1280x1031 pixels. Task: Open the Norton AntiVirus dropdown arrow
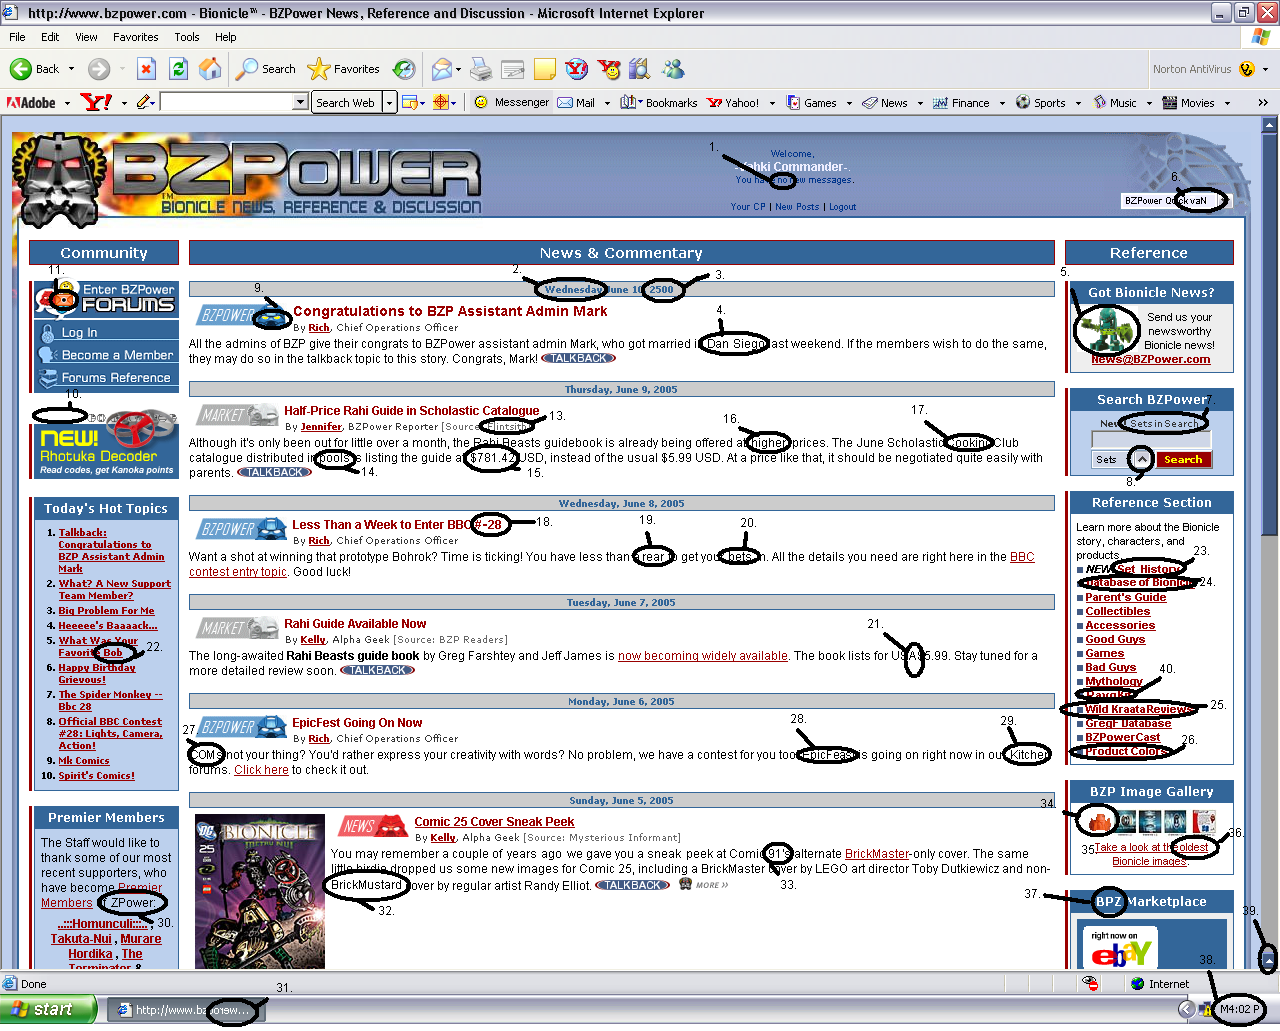tap(1265, 69)
